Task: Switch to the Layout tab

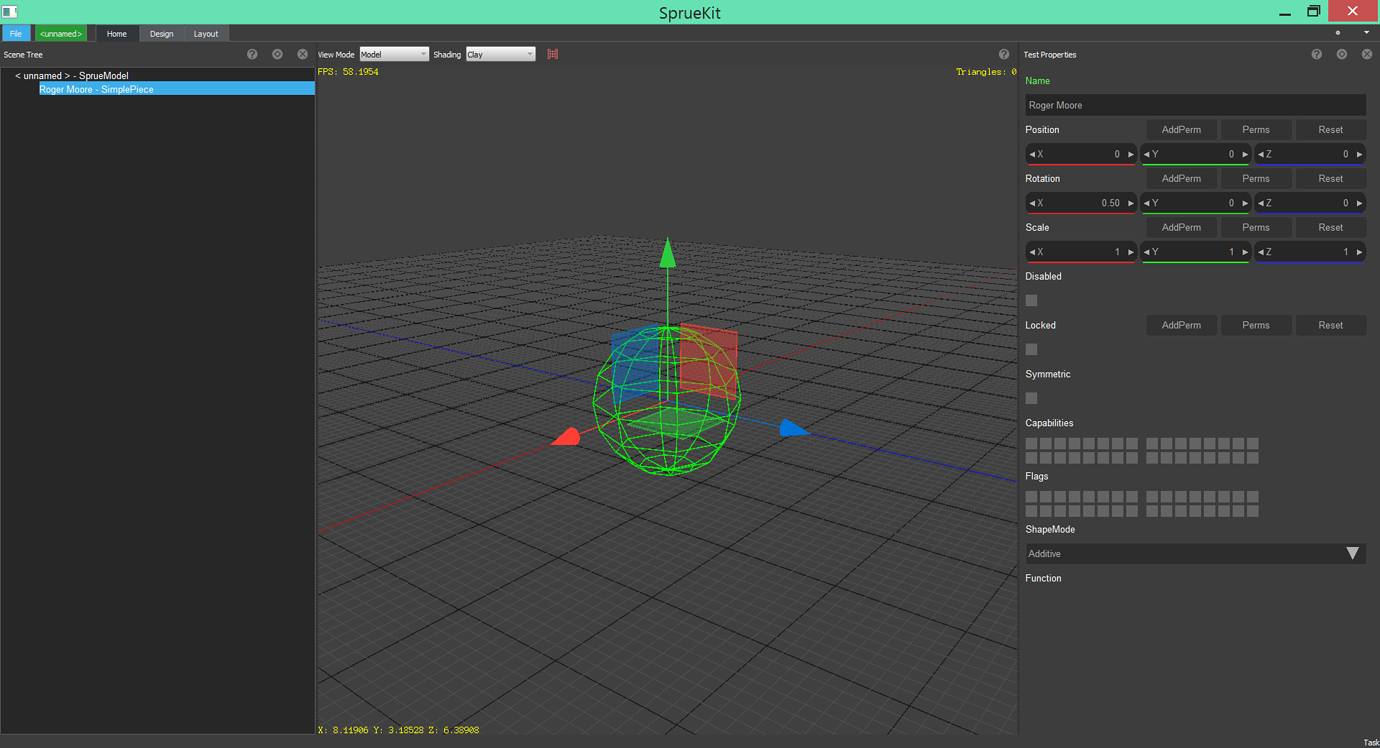Action: 206,34
